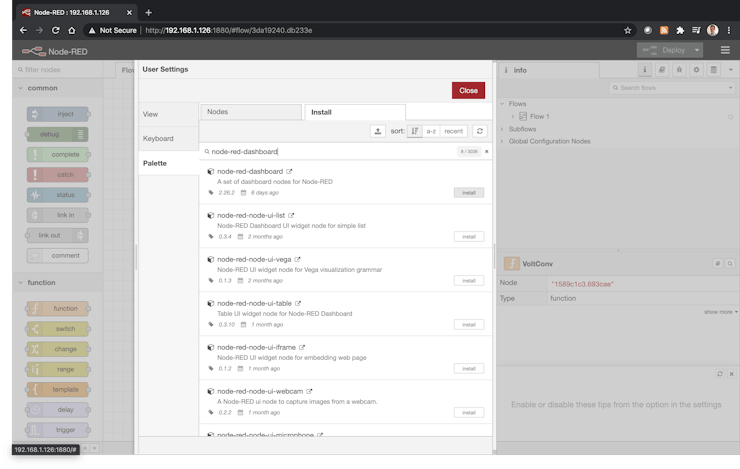The image size is (740, 469).
Task: Click the upload module icon button
Action: pos(377,131)
